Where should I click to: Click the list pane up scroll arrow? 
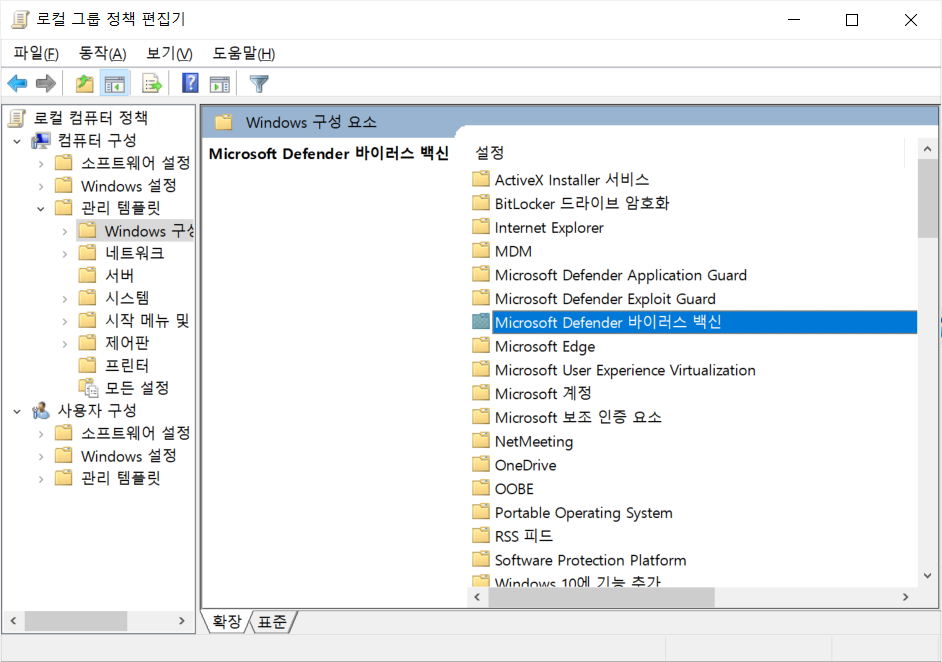pyautogui.click(x=927, y=148)
